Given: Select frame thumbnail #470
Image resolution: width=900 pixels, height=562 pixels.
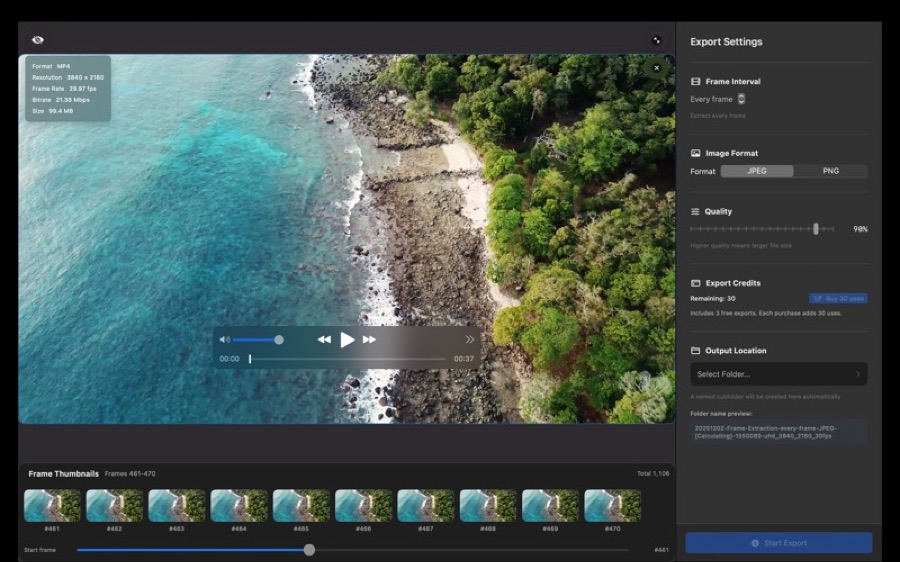Looking at the screenshot, I should pos(612,506).
